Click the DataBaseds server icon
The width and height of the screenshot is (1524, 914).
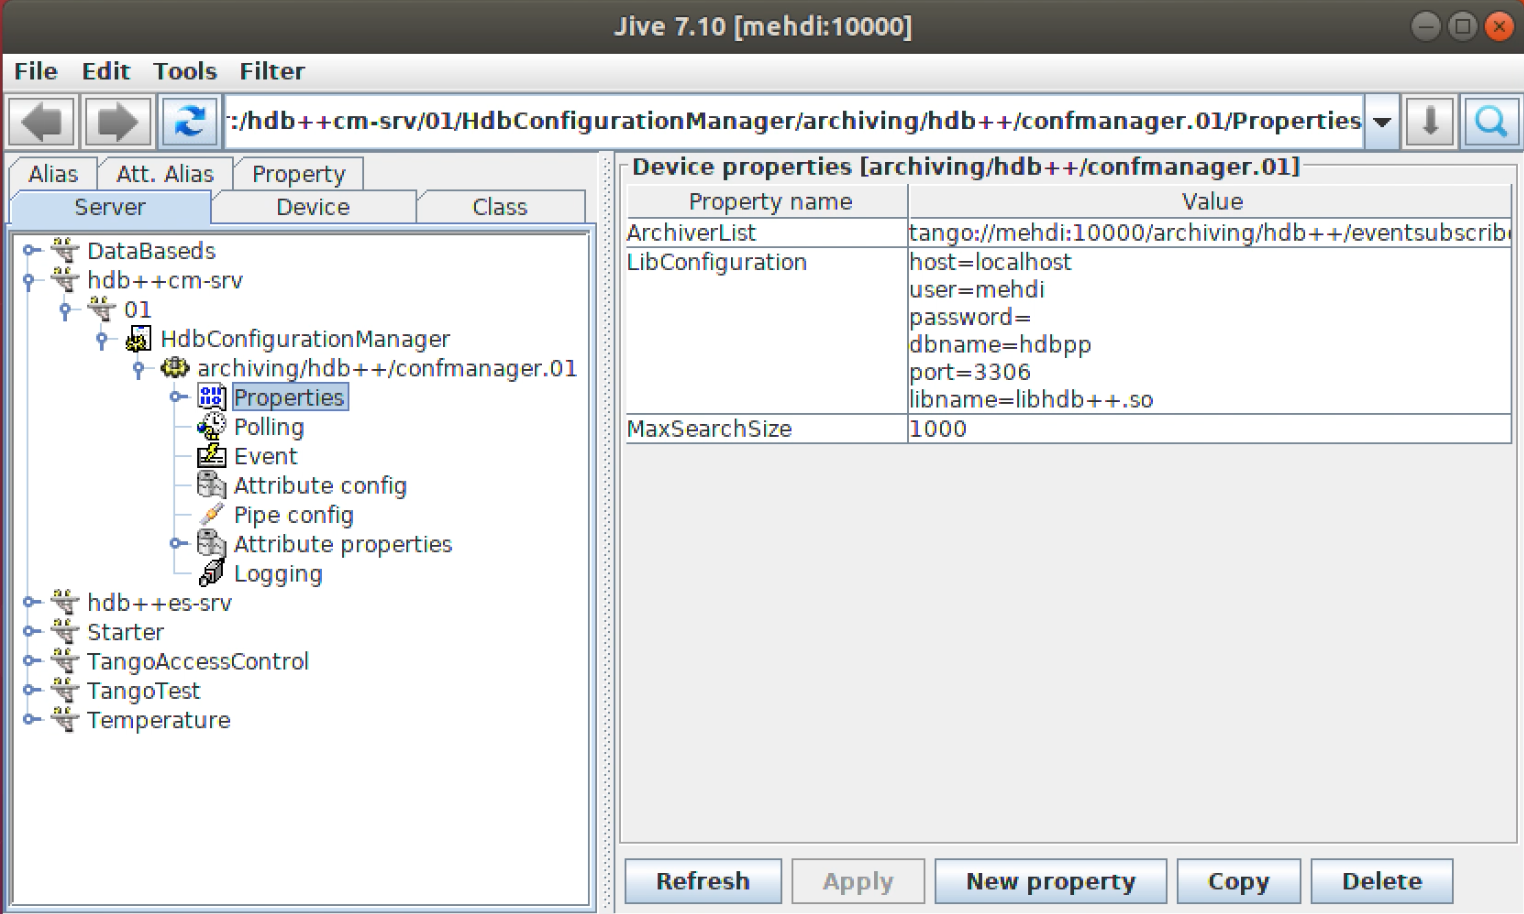click(x=65, y=250)
